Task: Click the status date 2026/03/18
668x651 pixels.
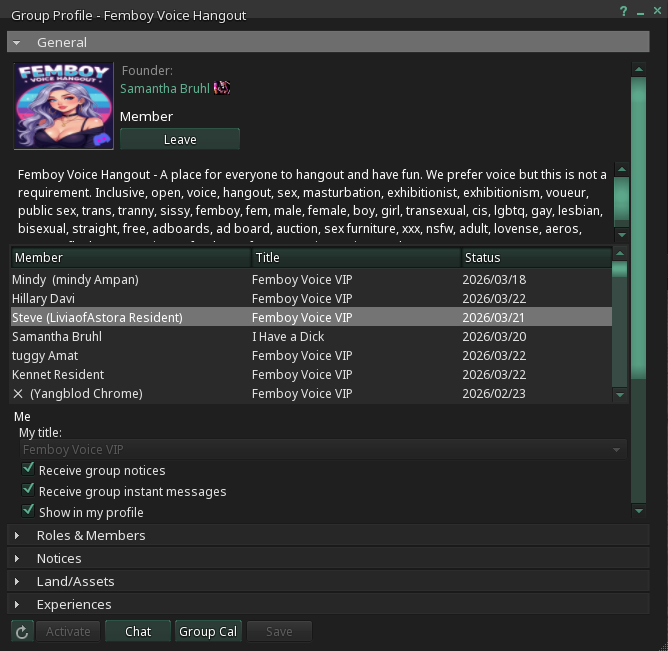Action: coord(494,279)
